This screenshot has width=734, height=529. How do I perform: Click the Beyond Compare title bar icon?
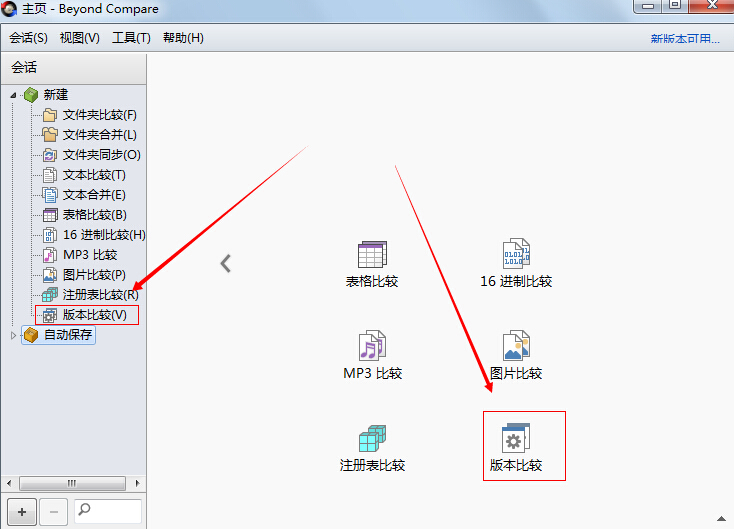(9, 8)
